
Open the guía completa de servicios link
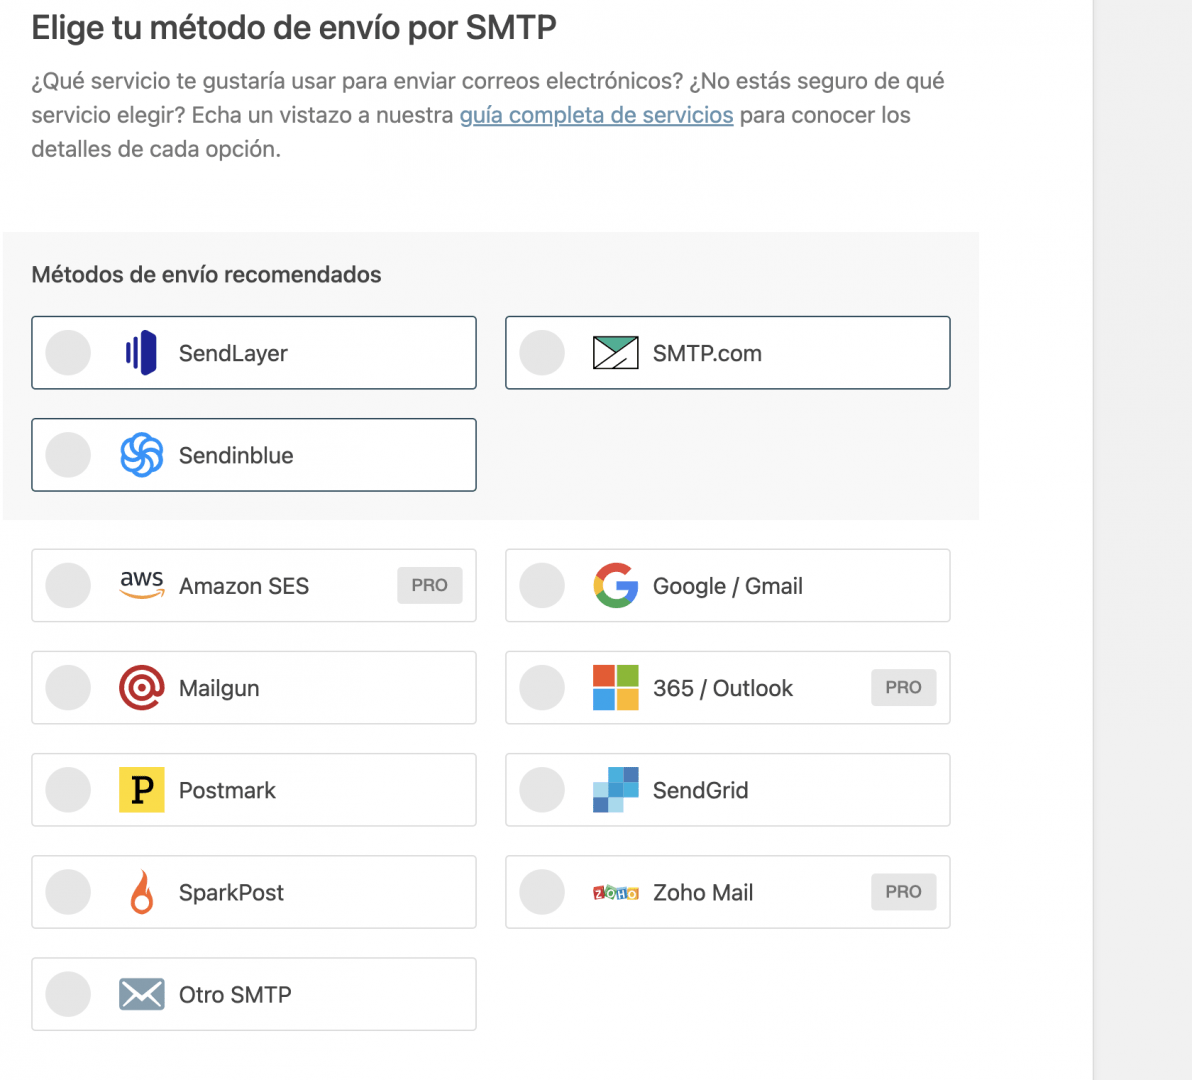tap(596, 116)
